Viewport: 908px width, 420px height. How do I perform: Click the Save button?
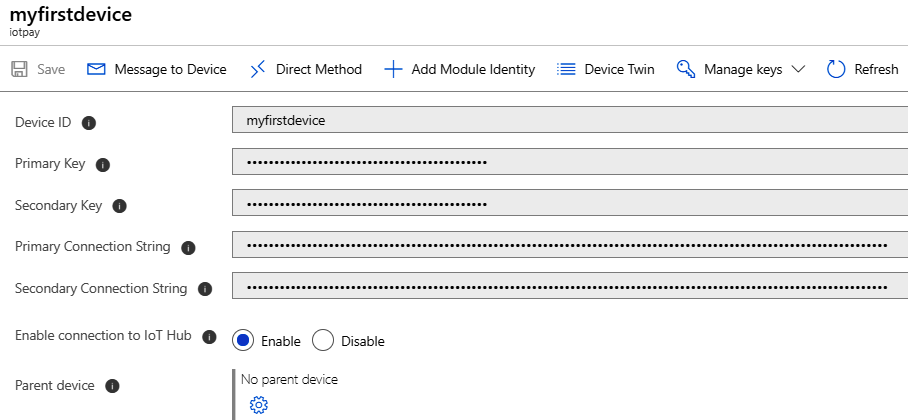coord(38,69)
